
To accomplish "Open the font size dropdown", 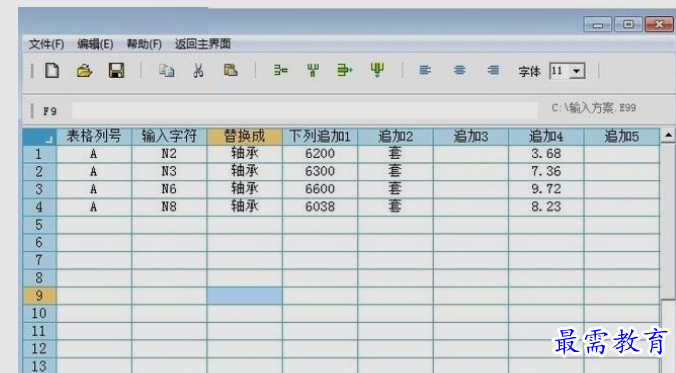I will point(577,71).
